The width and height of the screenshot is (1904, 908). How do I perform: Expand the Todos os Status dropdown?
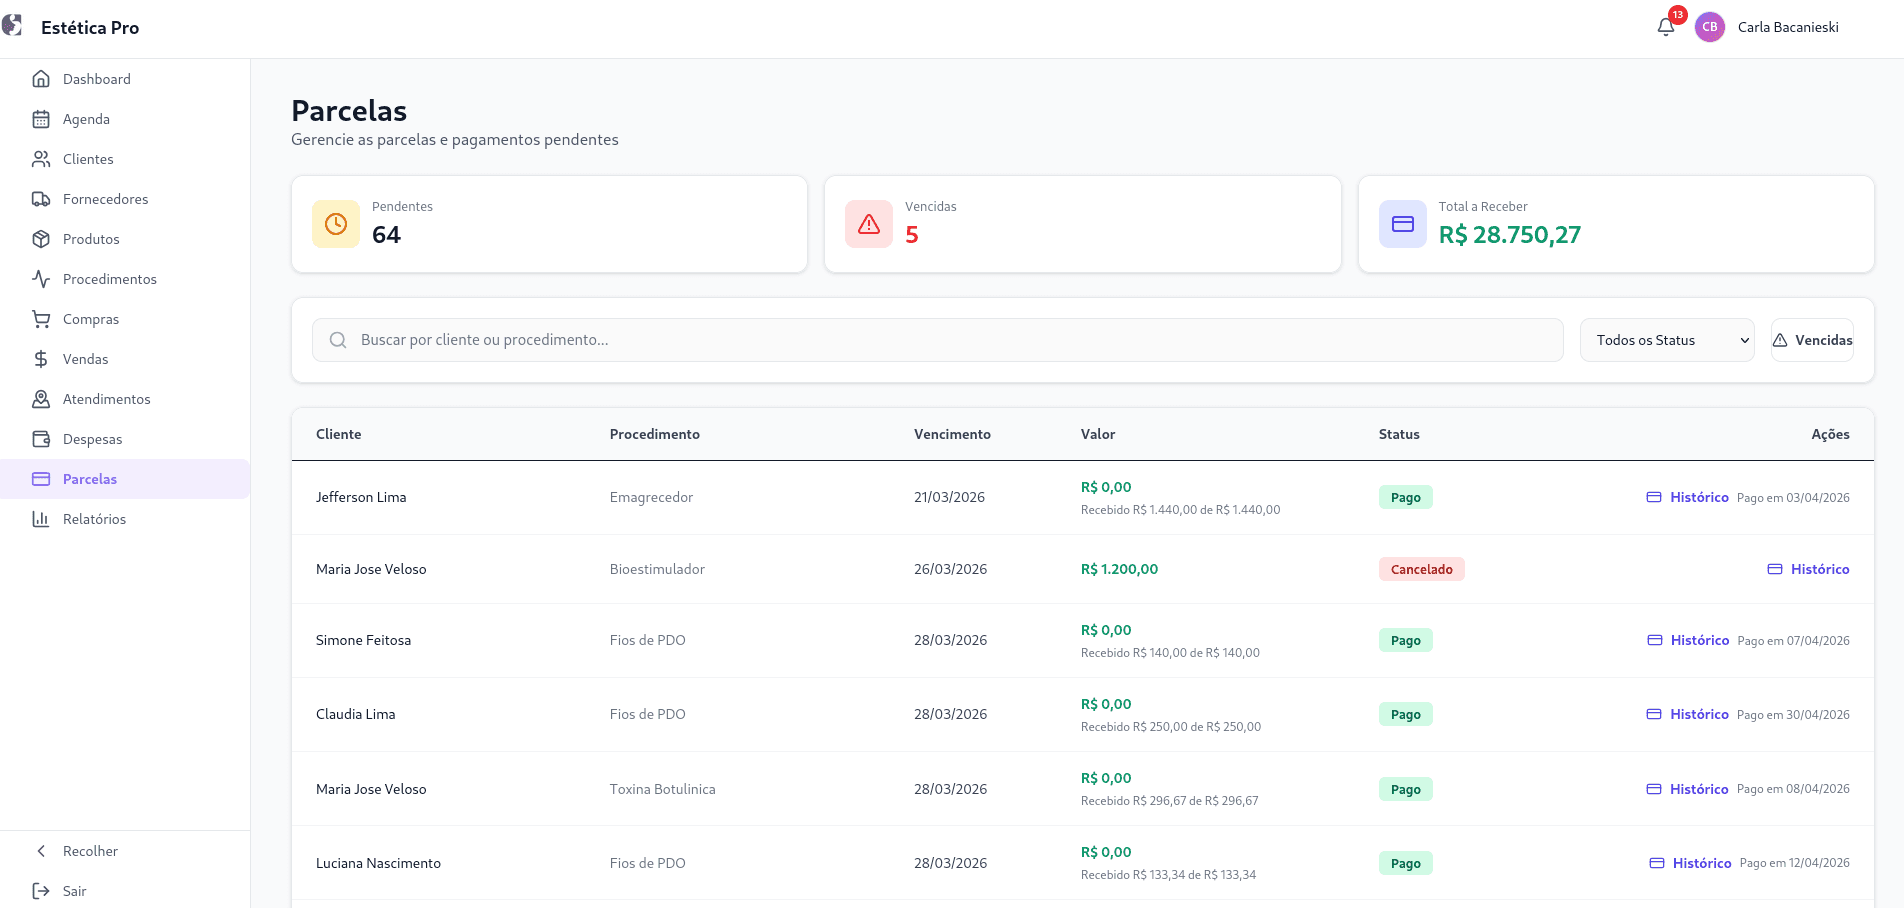1667,340
